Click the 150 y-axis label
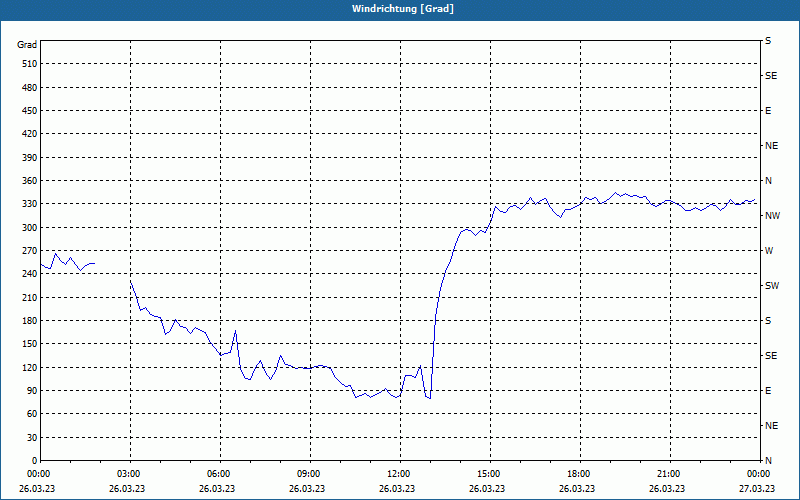800x500 pixels. click(x=29, y=344)
